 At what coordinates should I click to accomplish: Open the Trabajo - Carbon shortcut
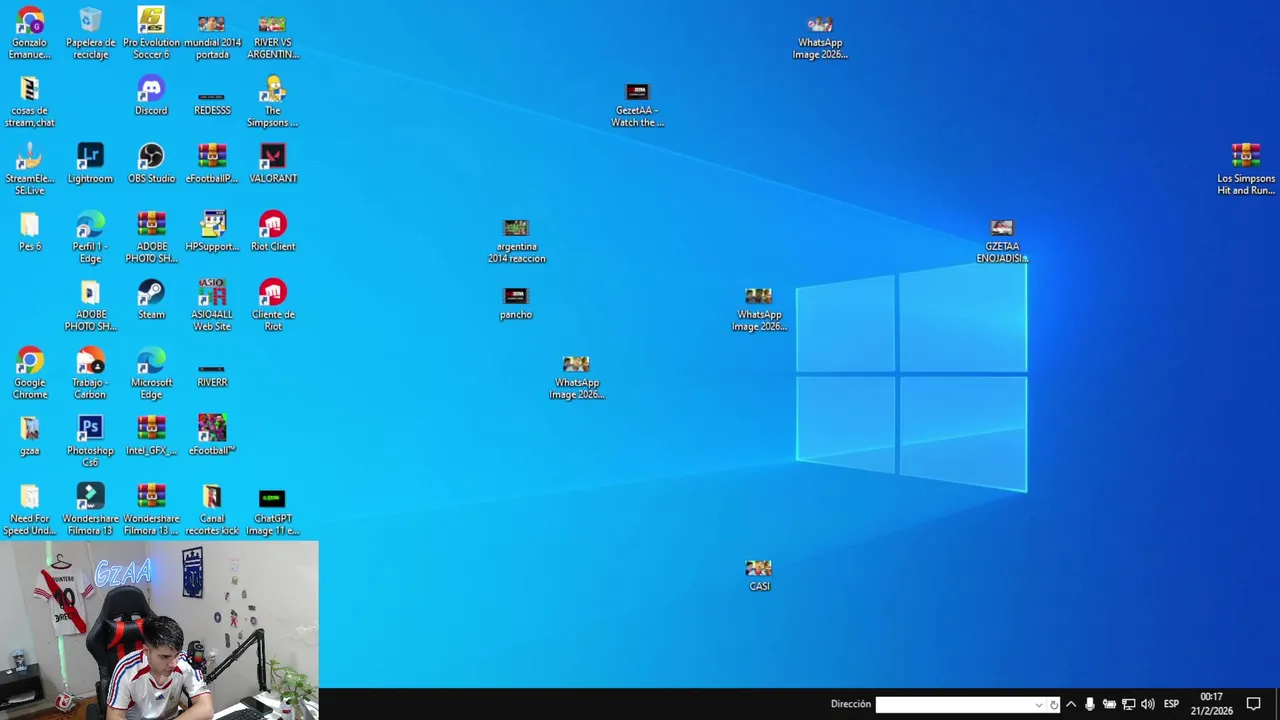coord(90,373)
